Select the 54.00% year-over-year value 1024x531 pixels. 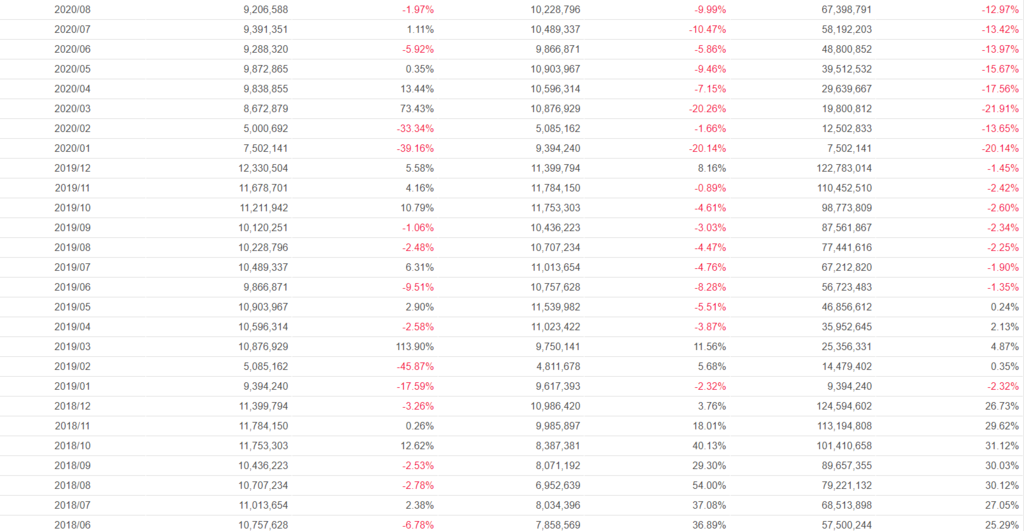click(x=707, y=485)
